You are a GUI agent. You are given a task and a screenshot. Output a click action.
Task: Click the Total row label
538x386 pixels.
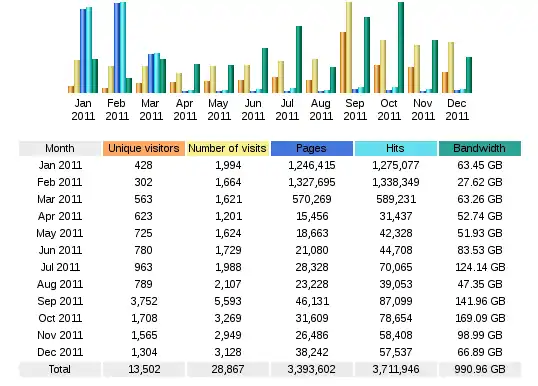coord(60,369)
